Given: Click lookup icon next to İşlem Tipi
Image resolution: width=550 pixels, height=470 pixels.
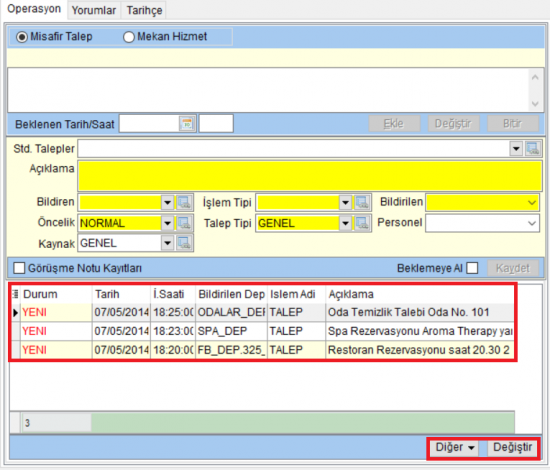Looking at the screenshot, I should tap(362, 202).
